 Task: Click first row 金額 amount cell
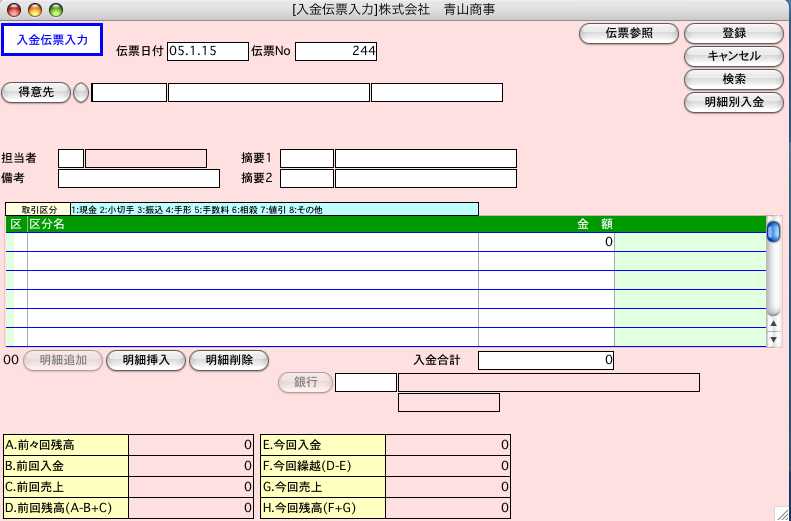pos(546,242)
